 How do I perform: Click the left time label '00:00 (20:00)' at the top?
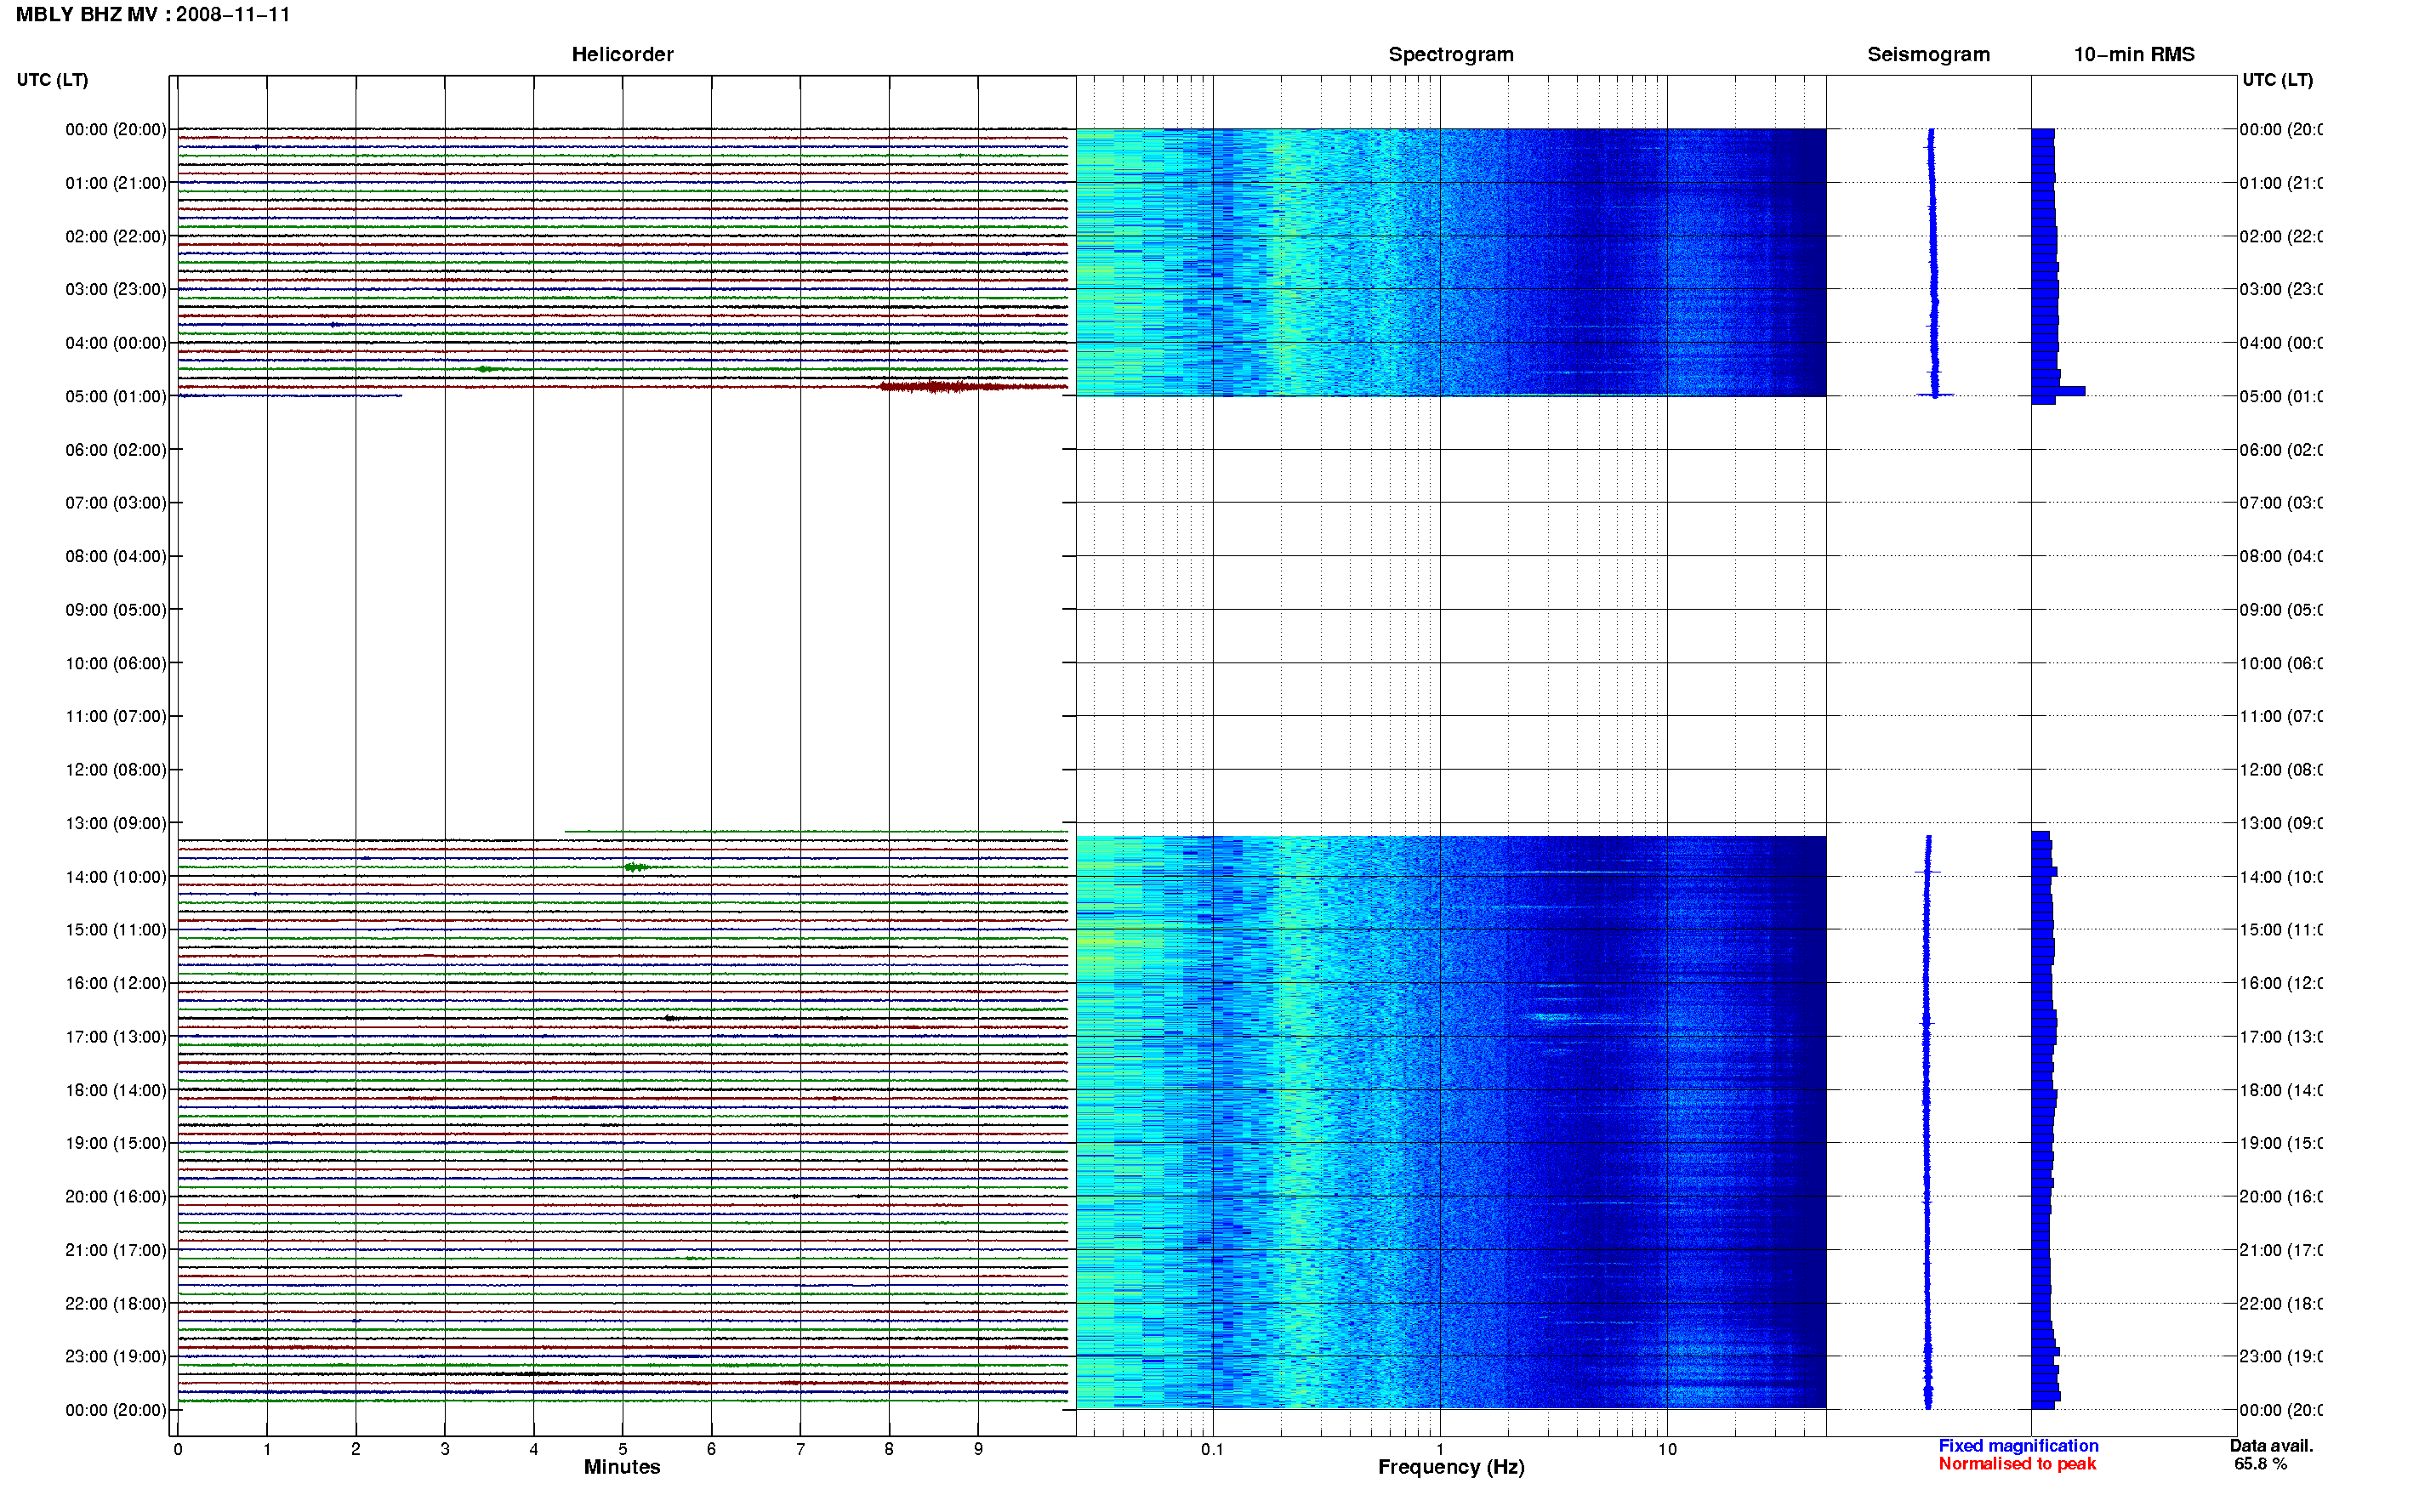click(116, 130)
